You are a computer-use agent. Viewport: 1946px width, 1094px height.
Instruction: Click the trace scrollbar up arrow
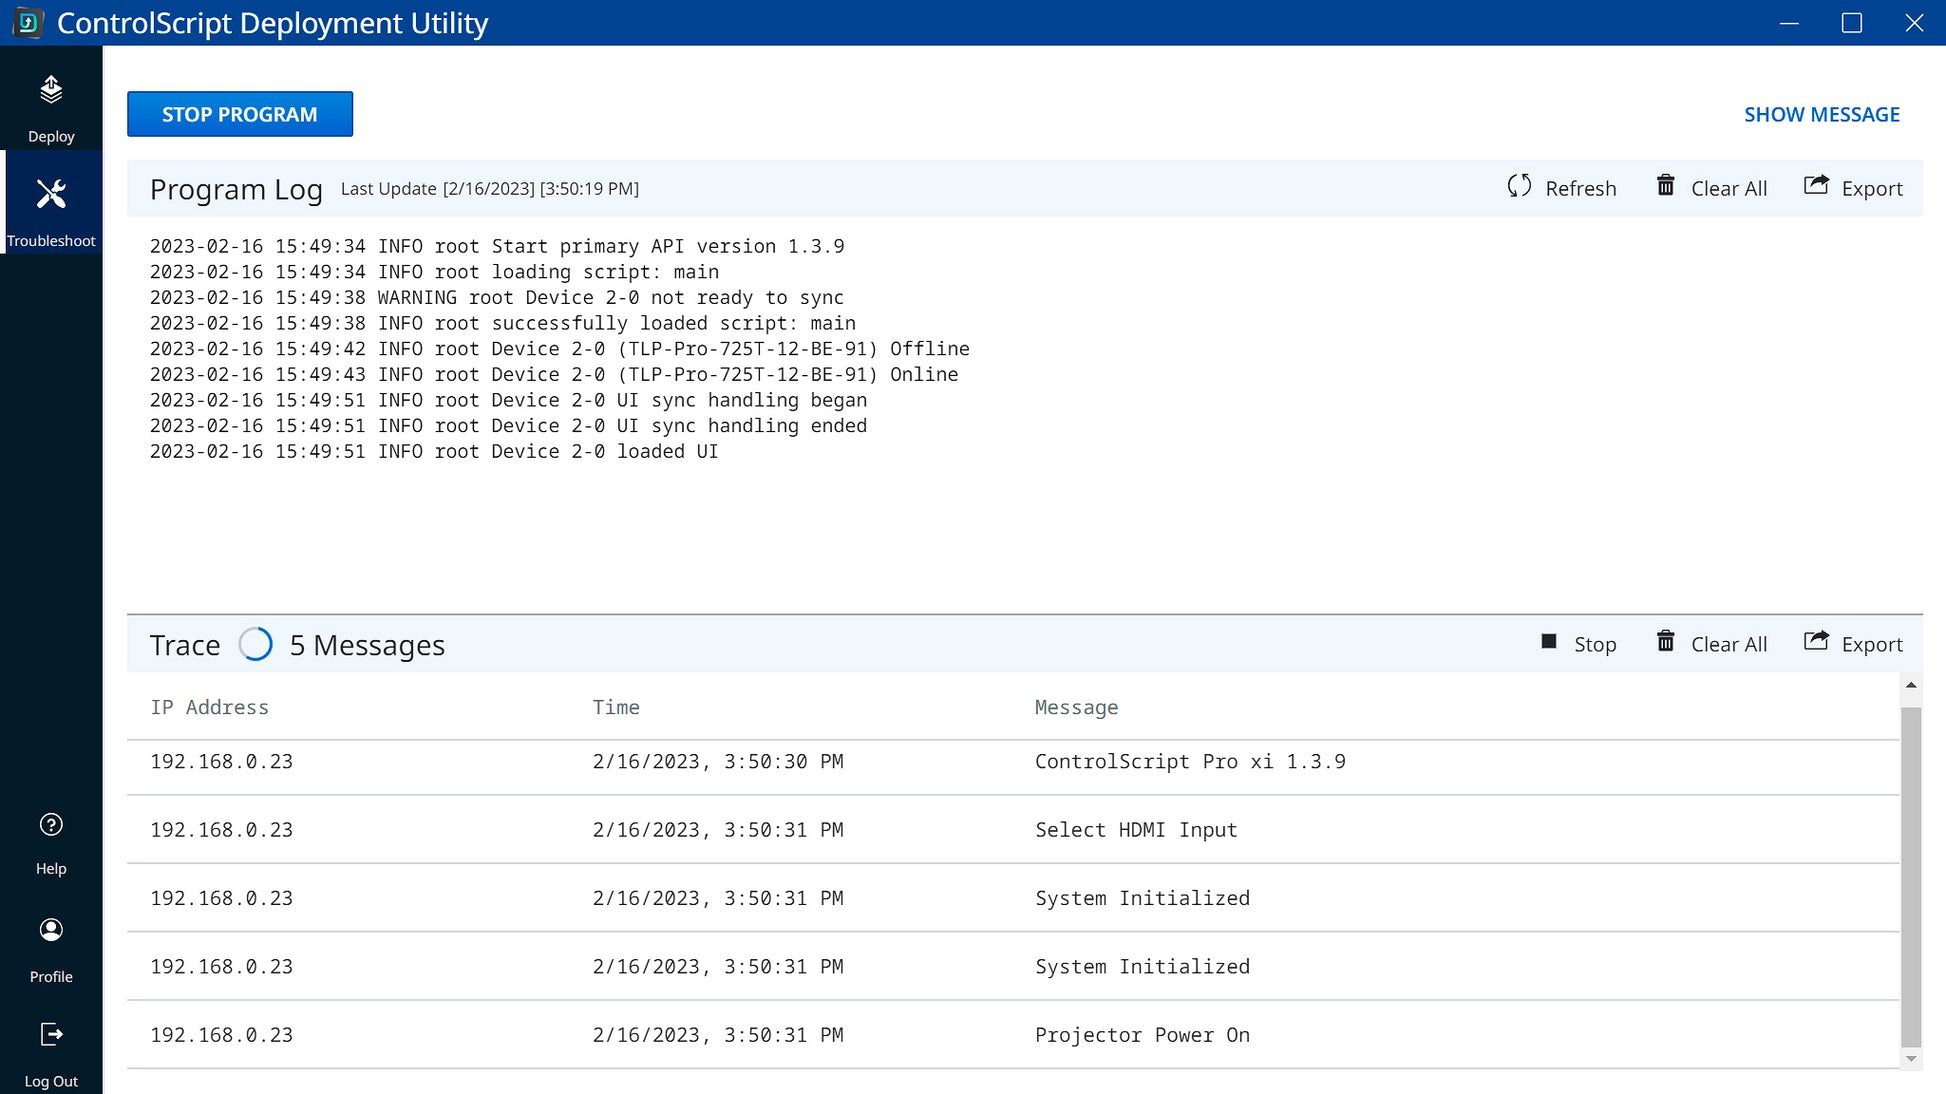point(1911,685)
